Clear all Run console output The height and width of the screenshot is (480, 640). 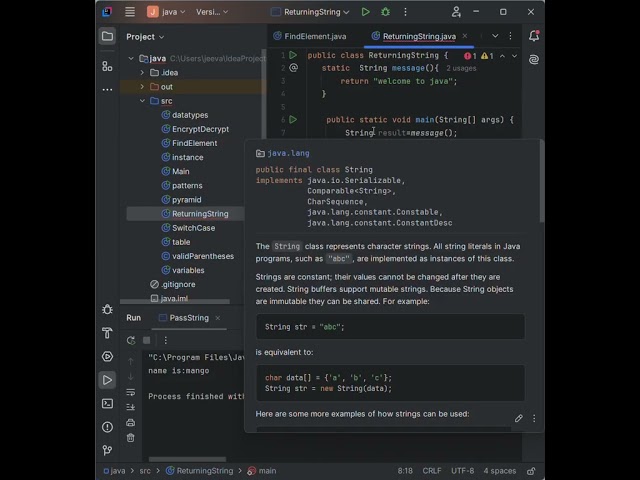point(131,438)
